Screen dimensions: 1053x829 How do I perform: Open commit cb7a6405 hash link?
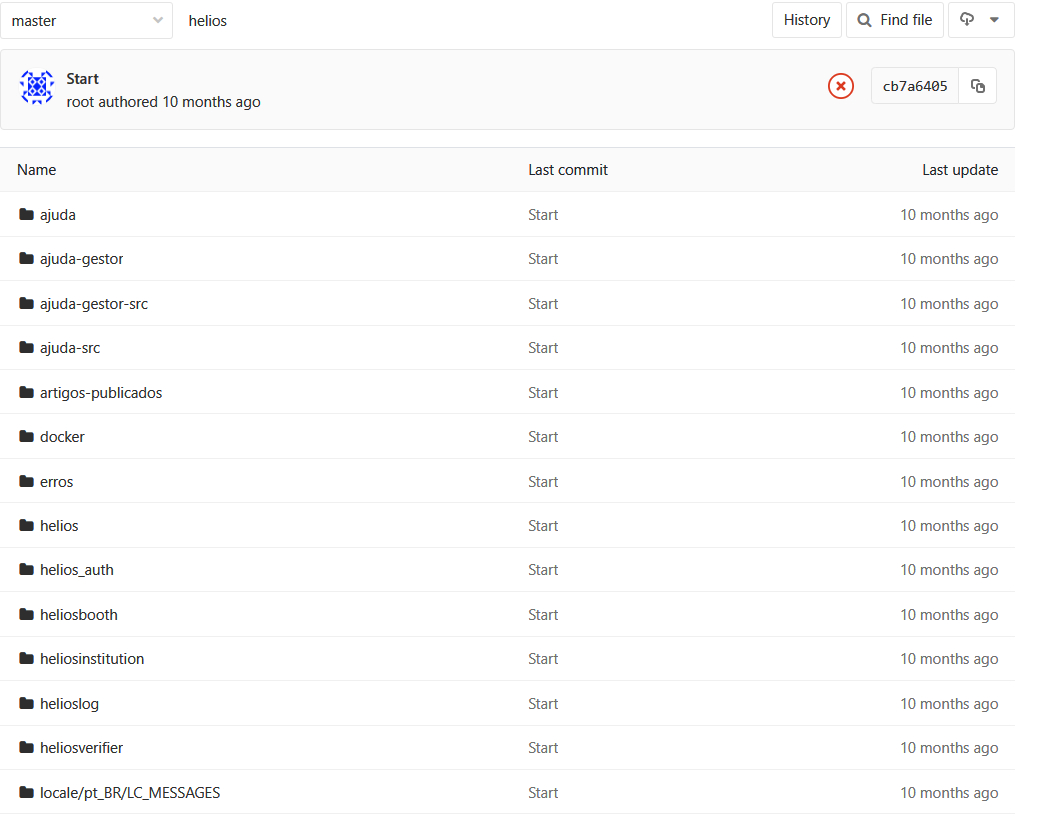[915, 86]
